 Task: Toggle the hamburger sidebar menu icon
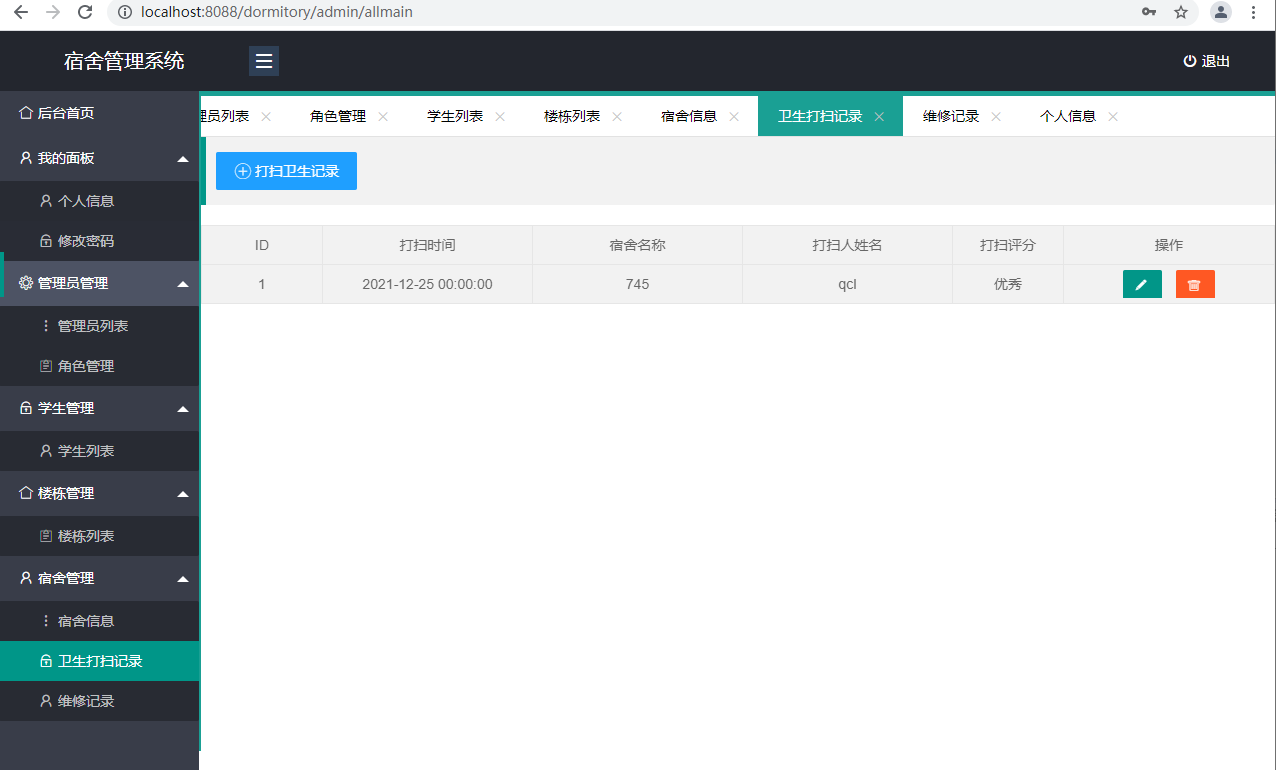click(x=264, y=61)
